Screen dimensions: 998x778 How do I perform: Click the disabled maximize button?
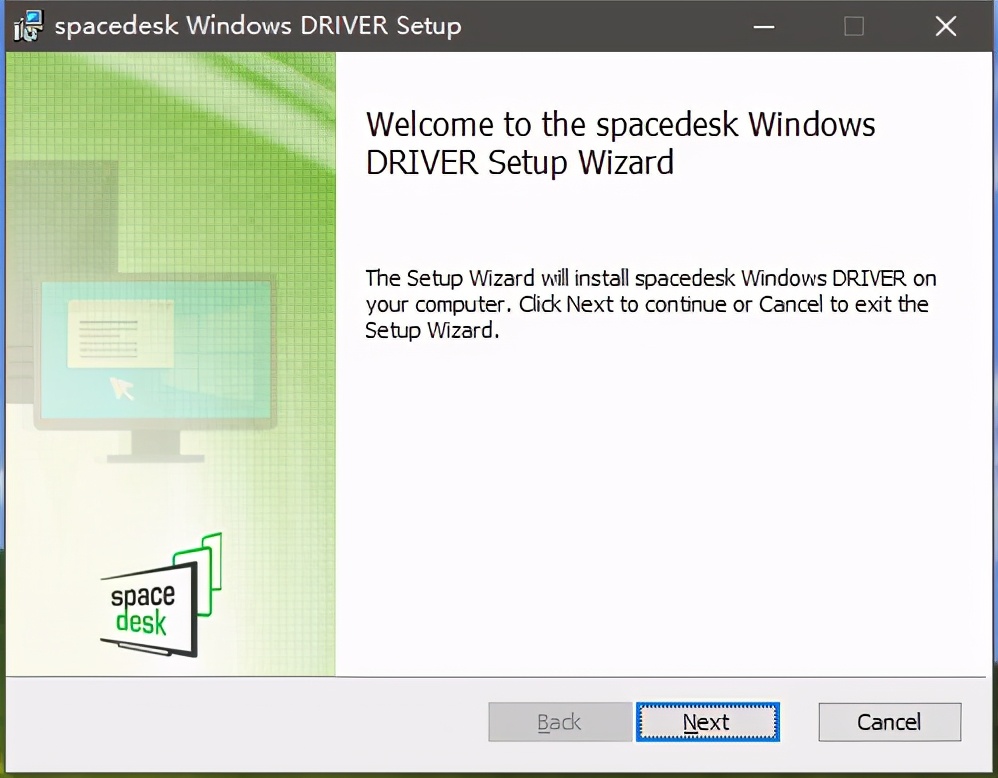[853, 27]
